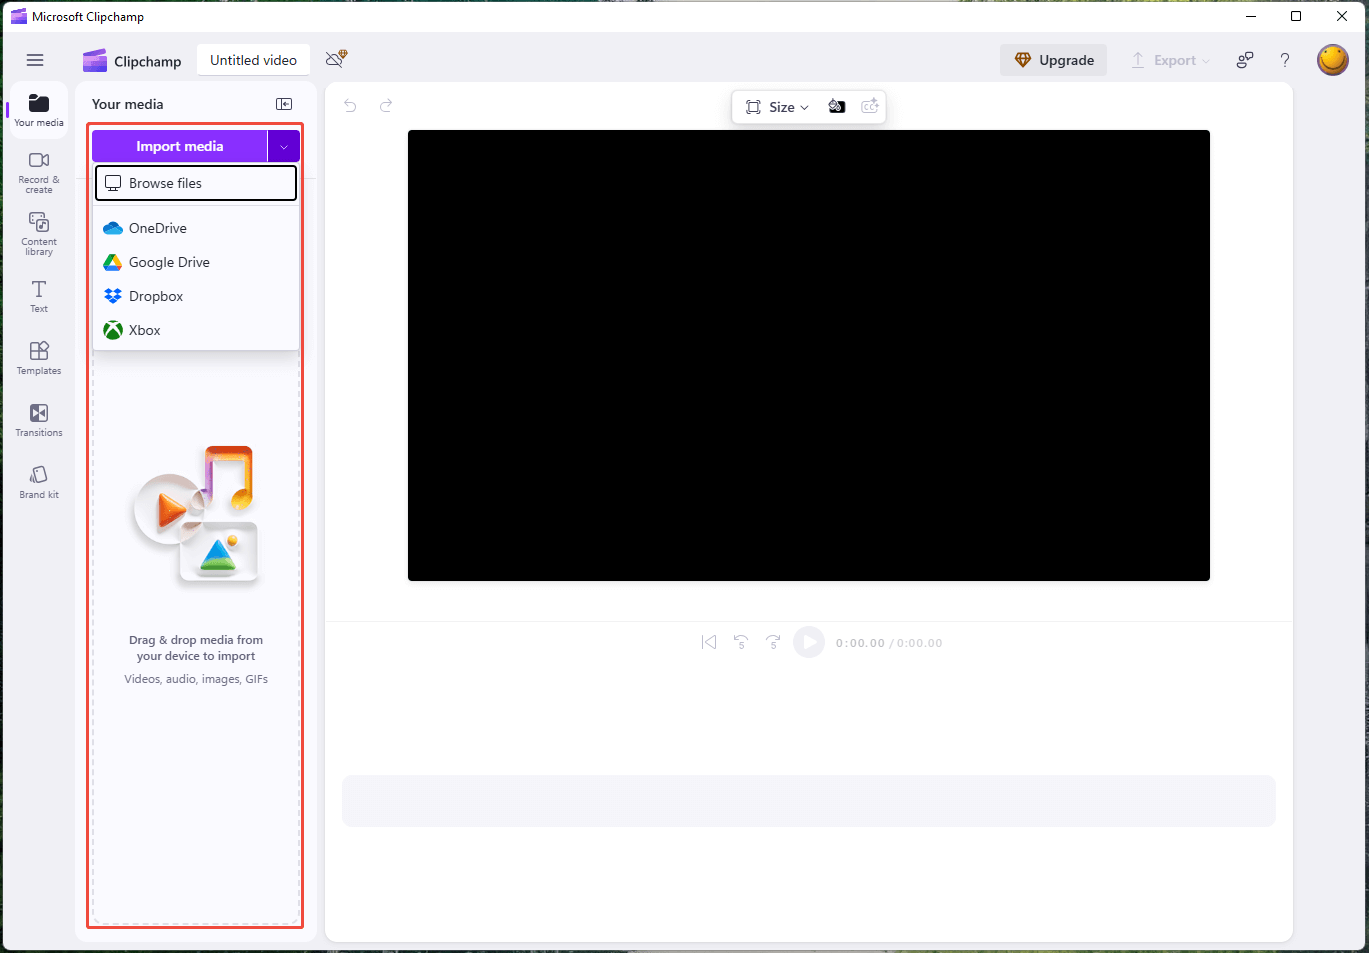Open the Text panel in sidebar
Screen dimensions: 1369x953
tap(38, 296)
